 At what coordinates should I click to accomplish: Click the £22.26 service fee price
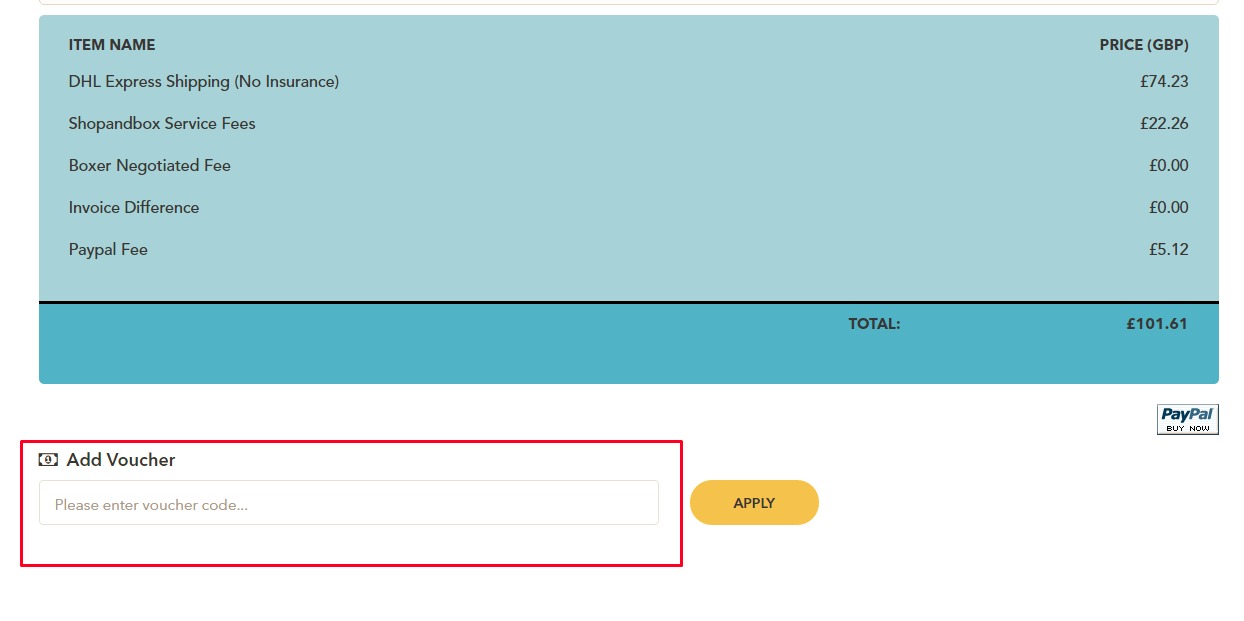[x=1164, y=124]
